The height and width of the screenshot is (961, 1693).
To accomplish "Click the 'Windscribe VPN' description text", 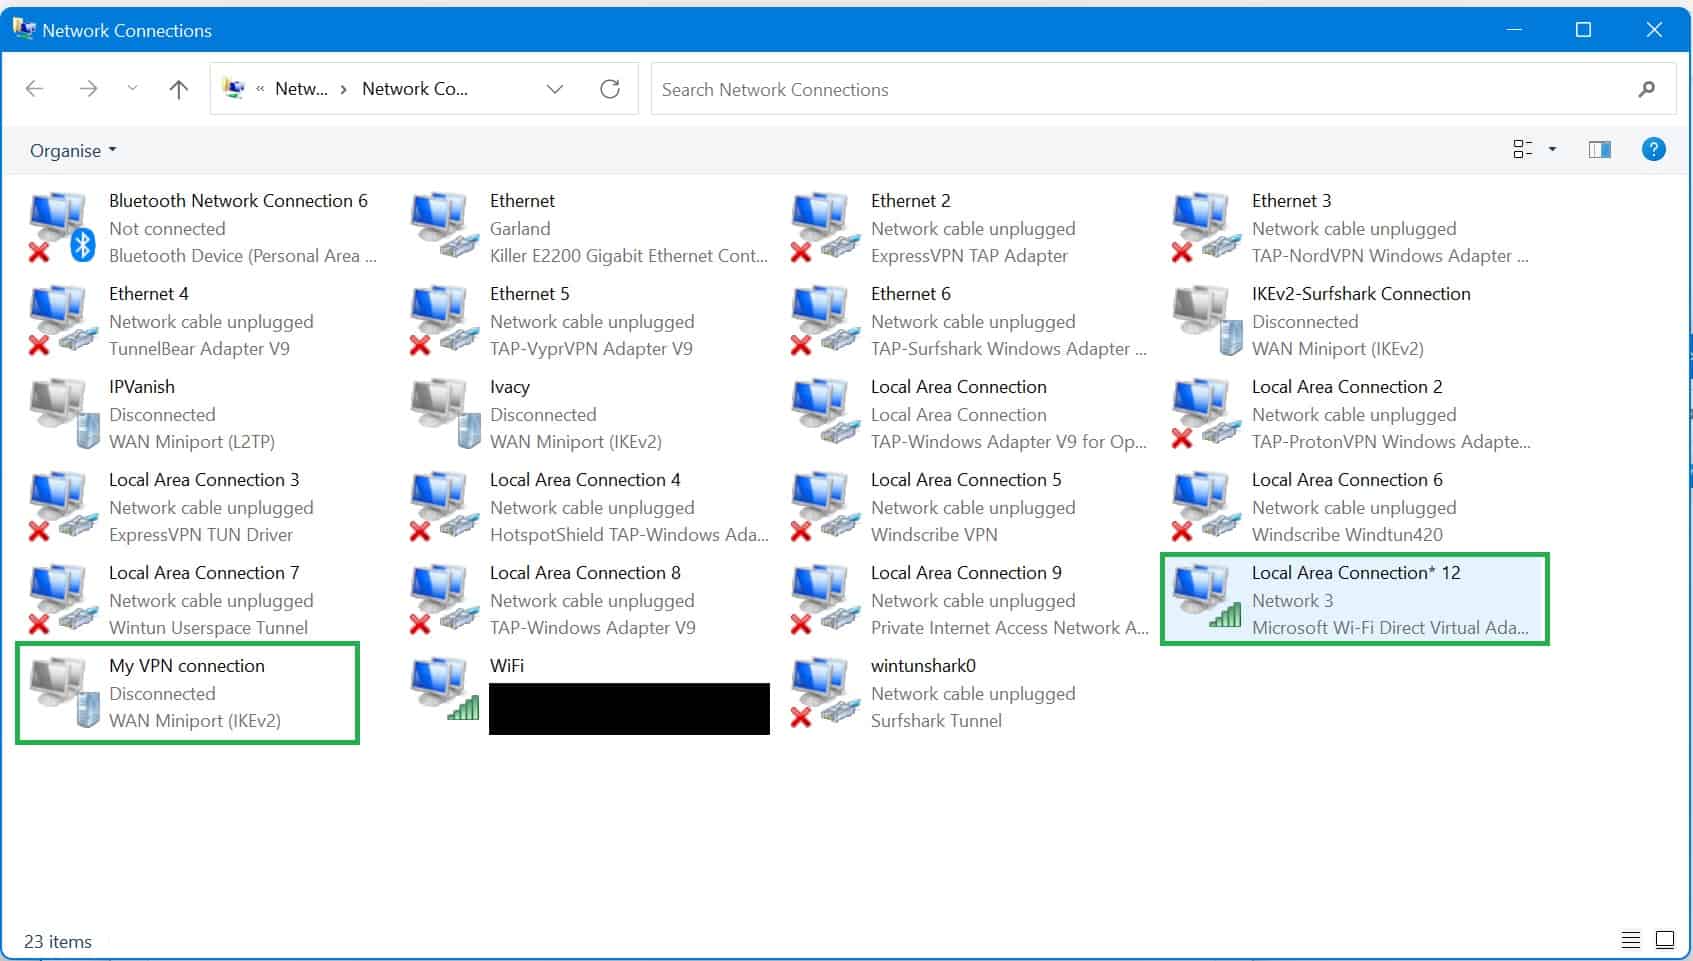I will coord(934,535).
